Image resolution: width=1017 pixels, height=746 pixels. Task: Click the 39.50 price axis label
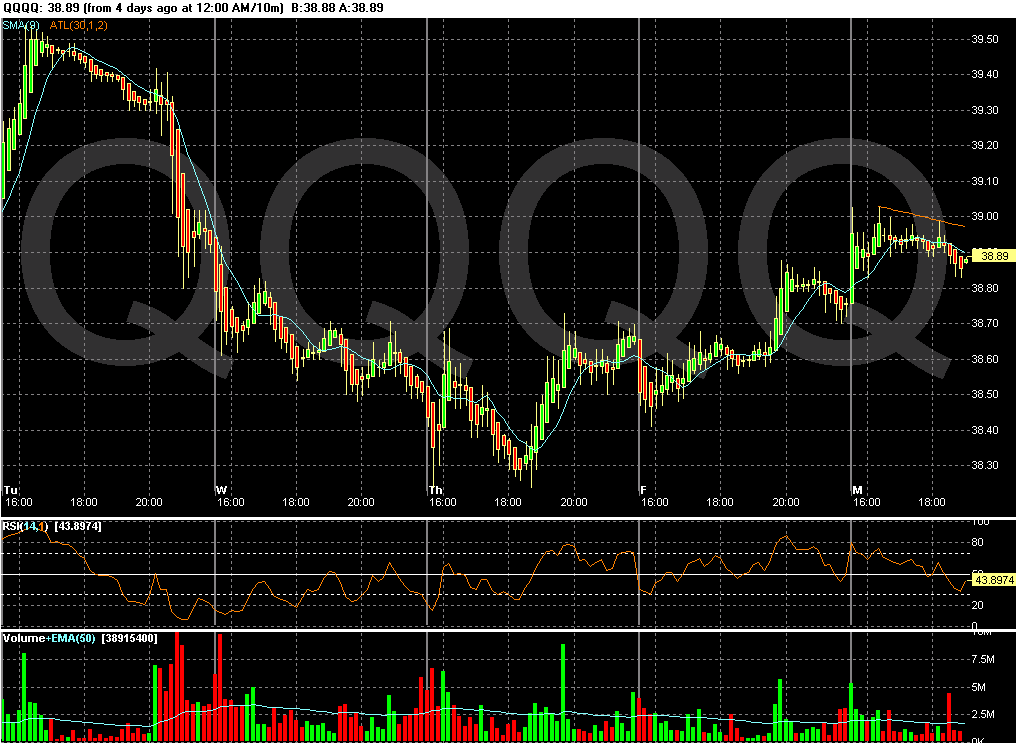[x=985, y=39]
